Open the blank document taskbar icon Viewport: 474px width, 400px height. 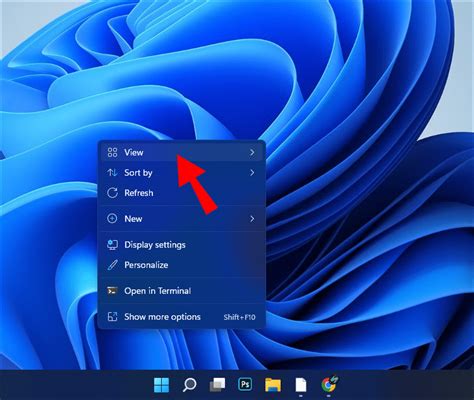click(301, 385)
